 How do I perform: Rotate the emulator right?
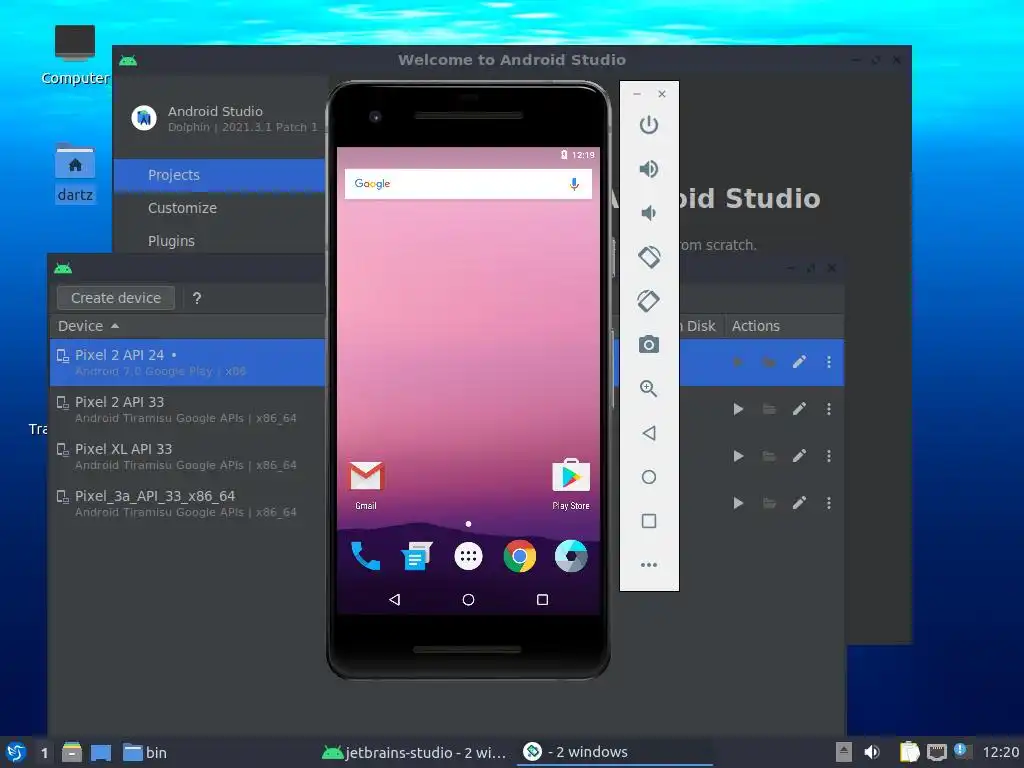click(x=648, y=301)
